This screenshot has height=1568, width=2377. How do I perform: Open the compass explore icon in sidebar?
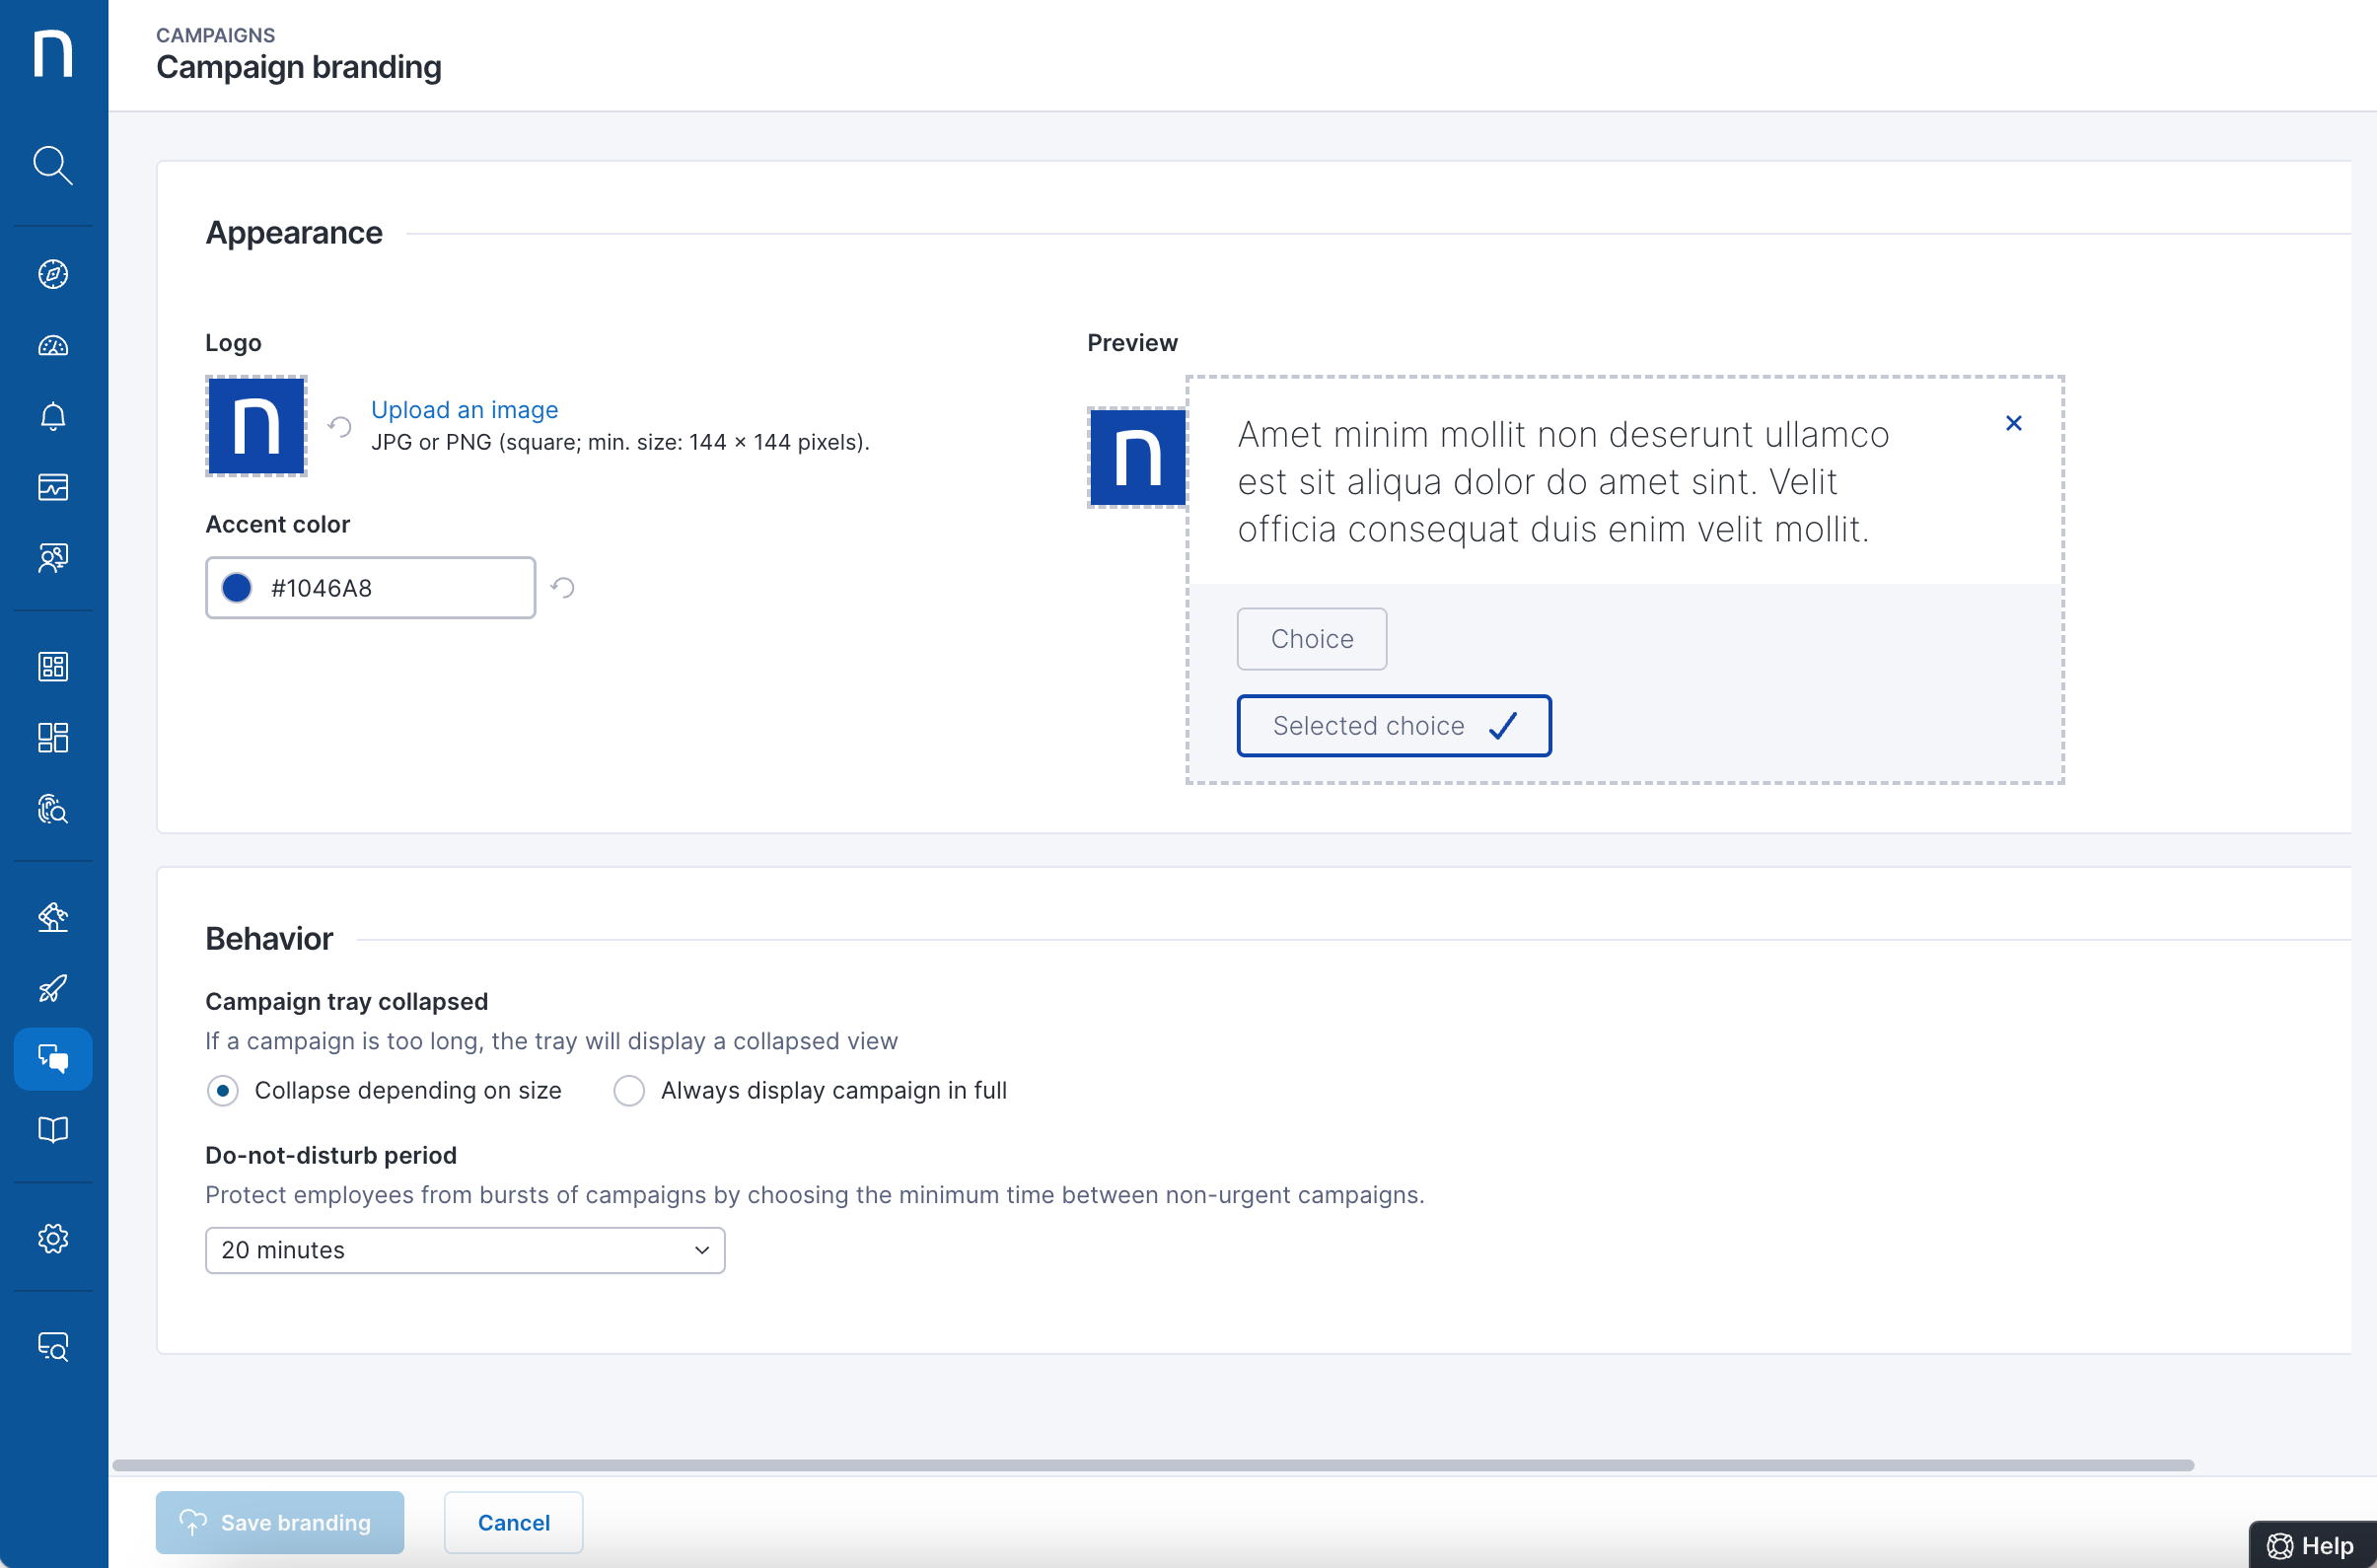coord(53,274)
